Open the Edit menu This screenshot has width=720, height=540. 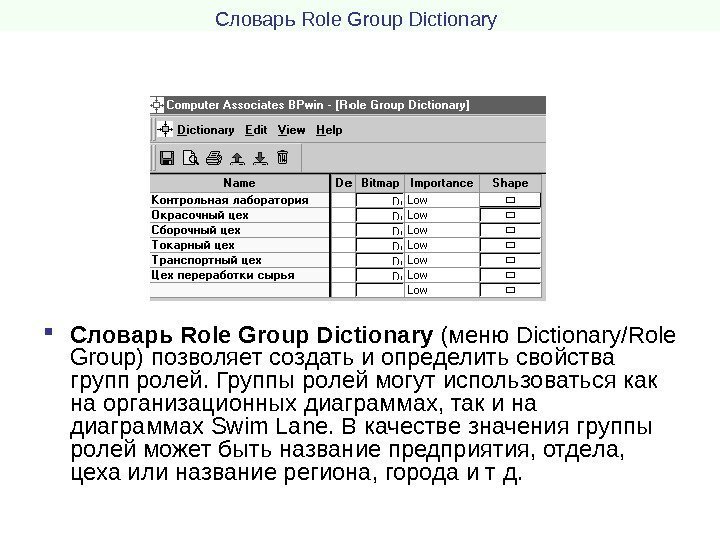tap(256, 130)
